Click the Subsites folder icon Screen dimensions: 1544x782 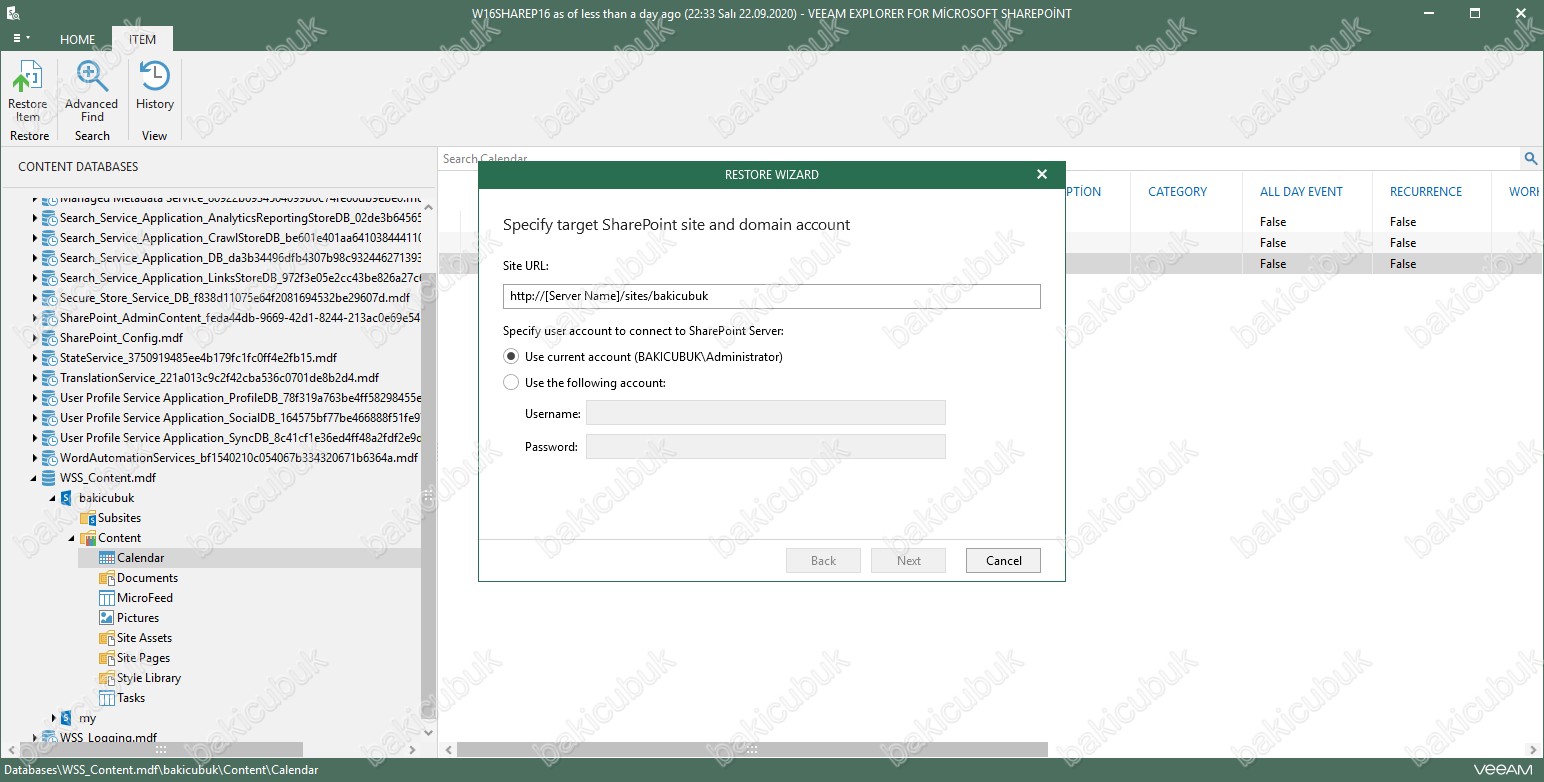88,518
